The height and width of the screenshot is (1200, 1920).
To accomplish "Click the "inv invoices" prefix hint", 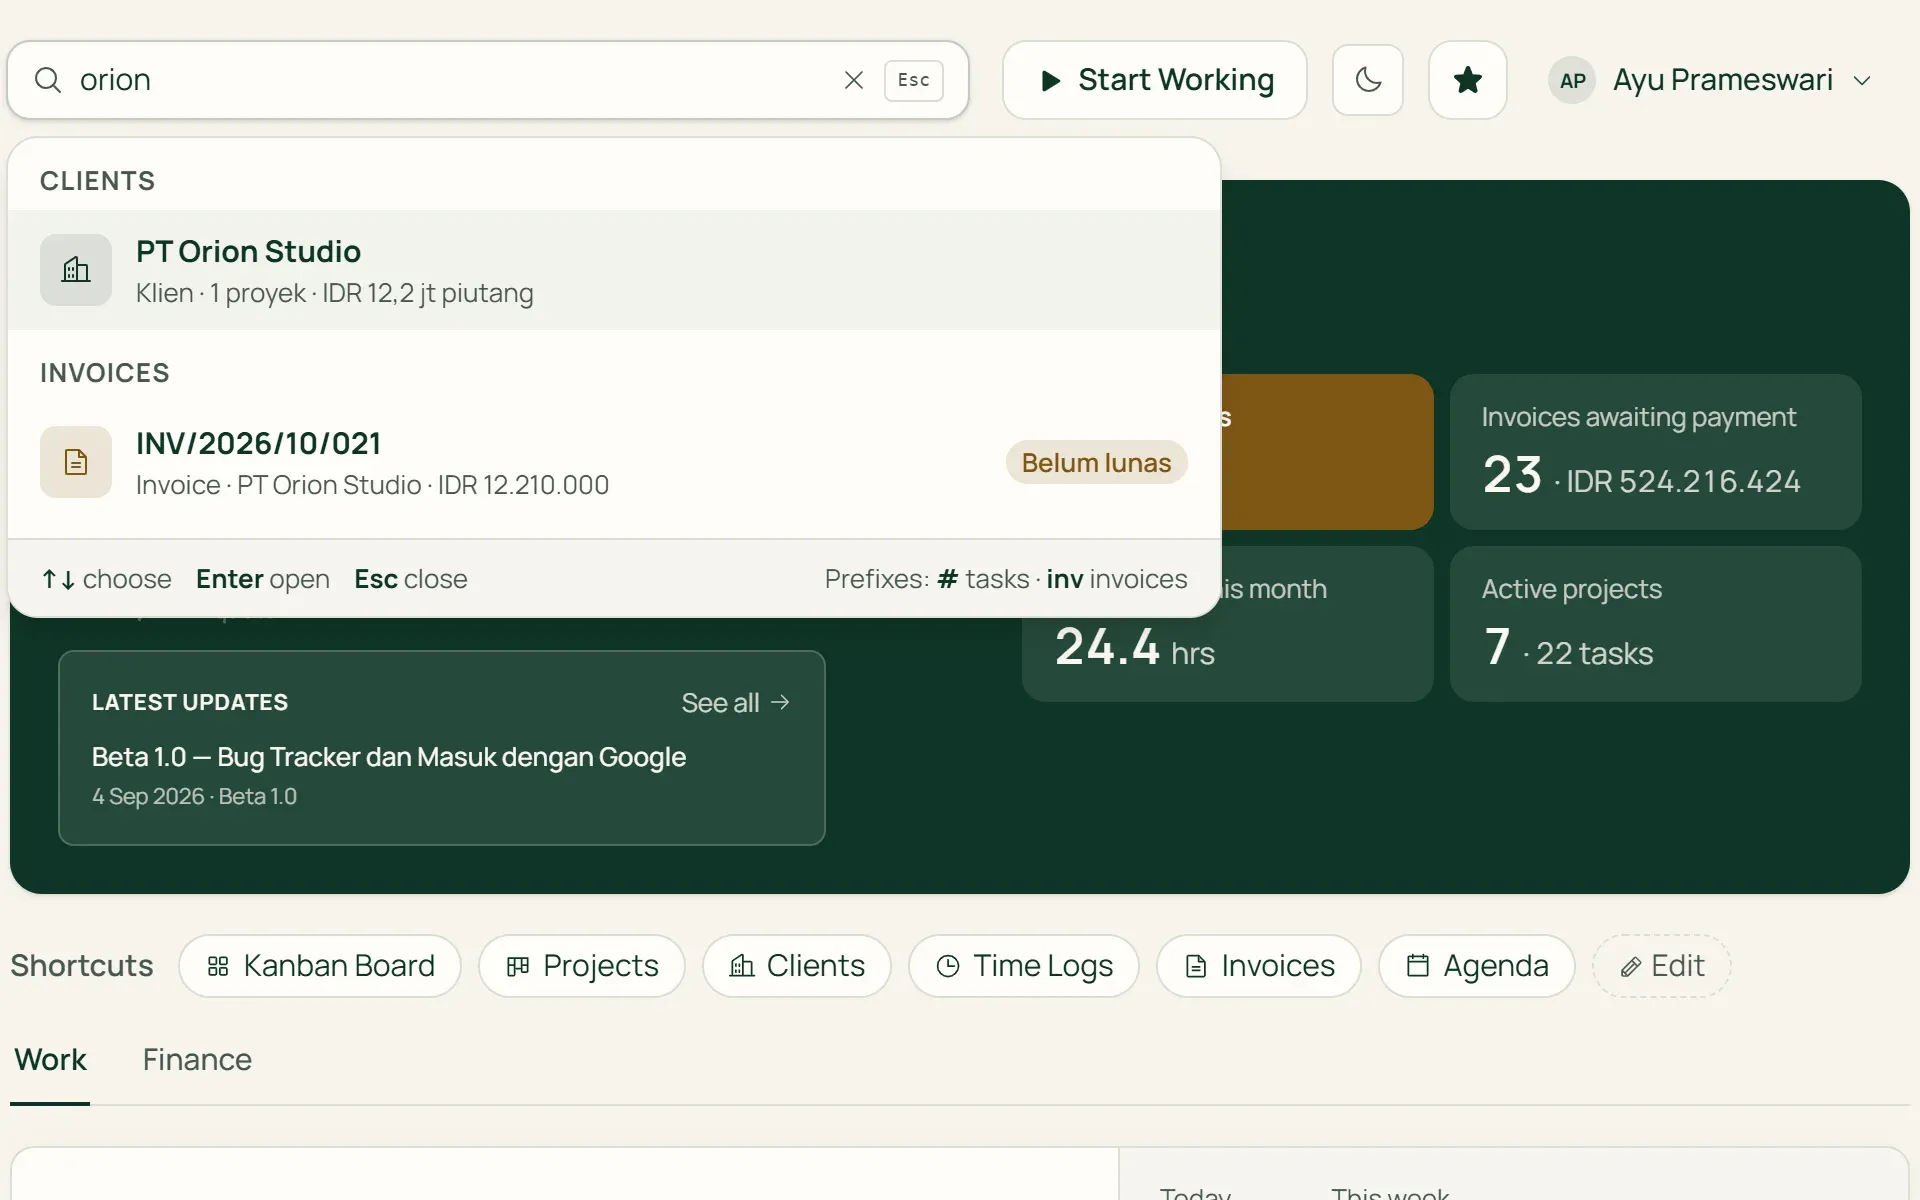I will [1117, 579].
